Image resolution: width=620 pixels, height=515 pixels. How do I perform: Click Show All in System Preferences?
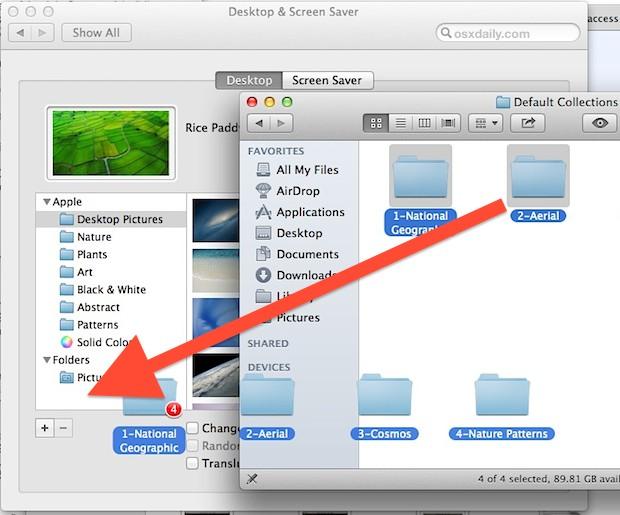coord(96,33)
